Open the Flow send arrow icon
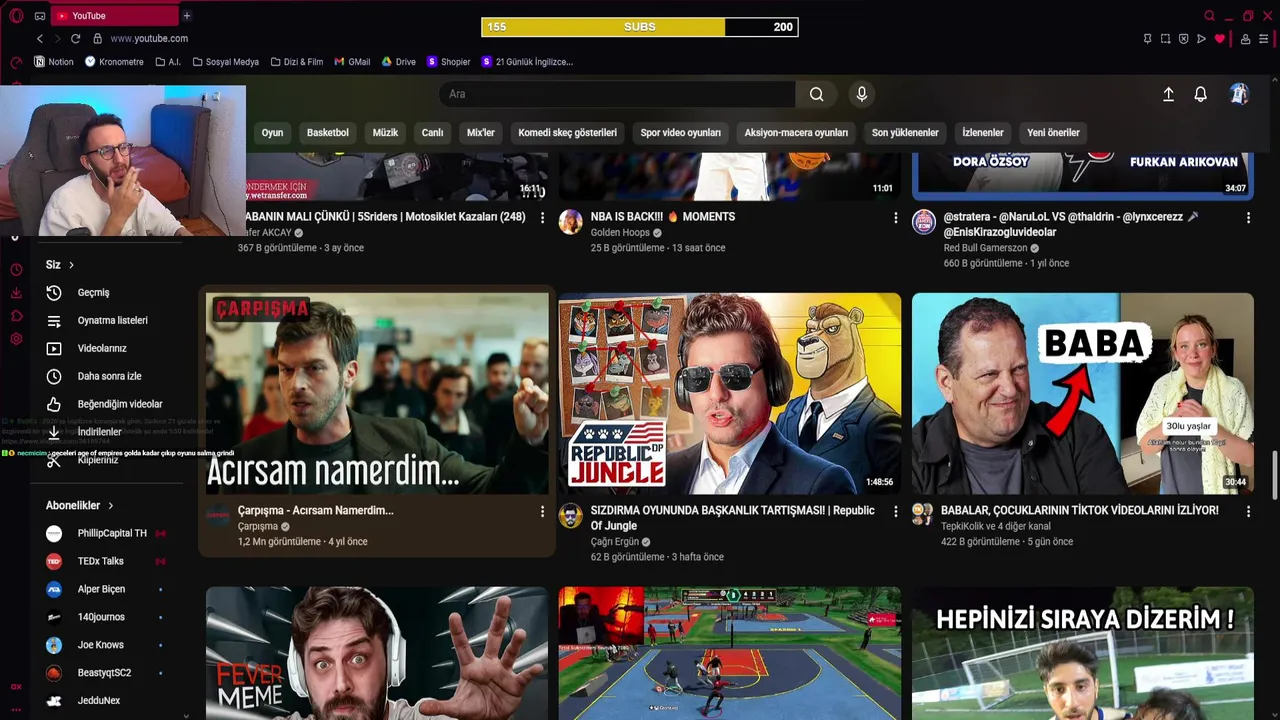 coord(1201,39)
